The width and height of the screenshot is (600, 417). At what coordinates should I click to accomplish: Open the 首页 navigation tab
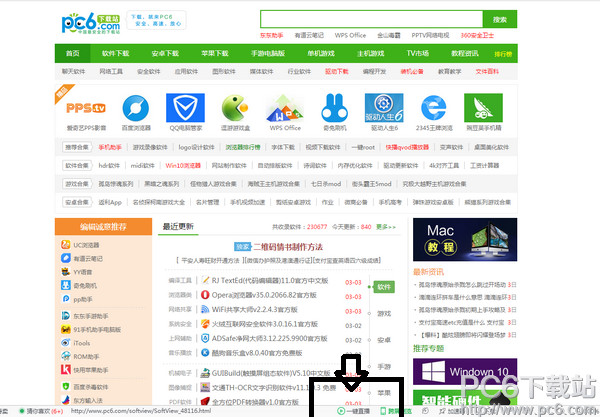(x=73, y=54)
